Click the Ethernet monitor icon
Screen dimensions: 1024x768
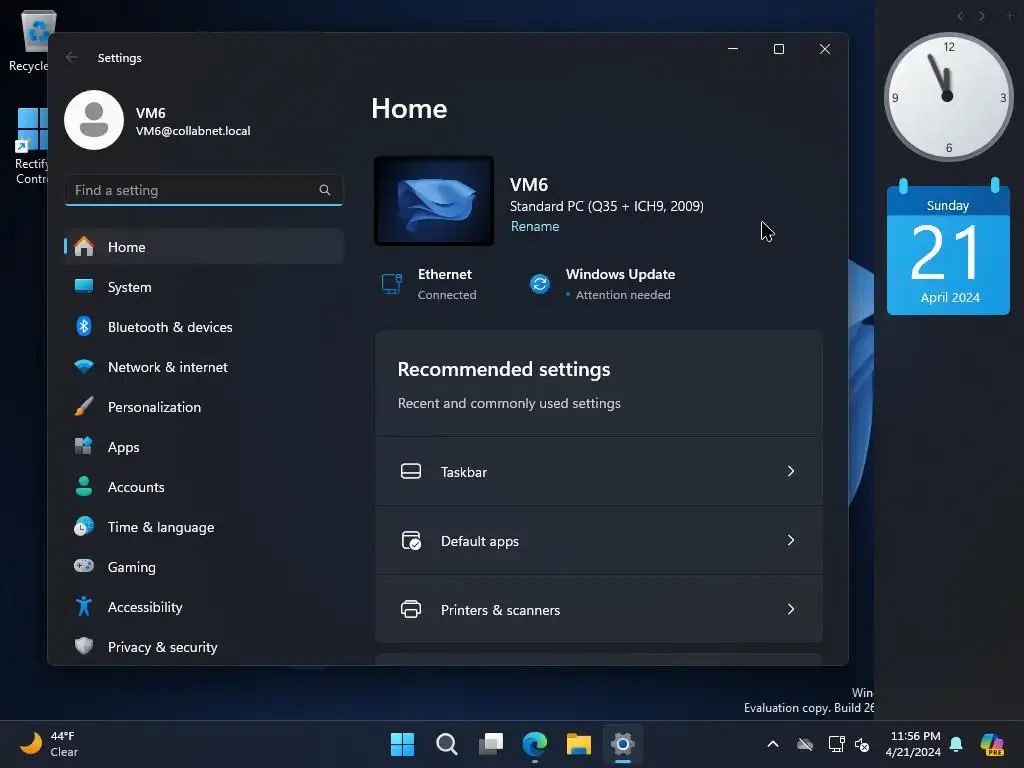coord(392,284)
